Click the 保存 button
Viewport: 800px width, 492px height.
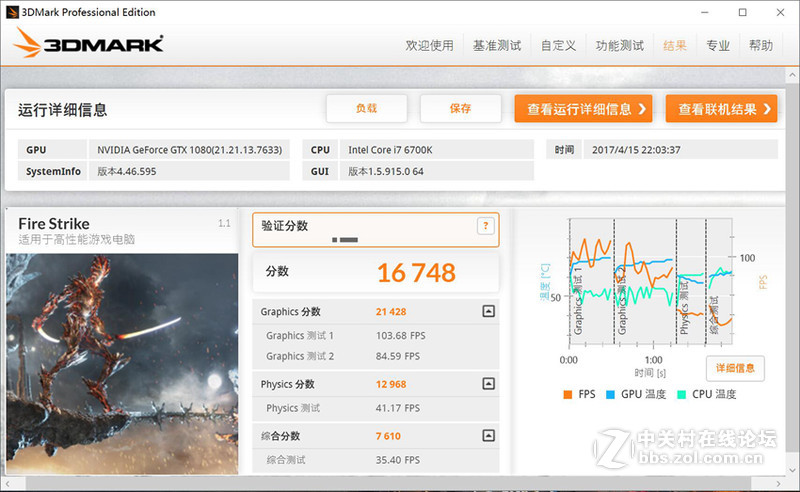(461, 108)
